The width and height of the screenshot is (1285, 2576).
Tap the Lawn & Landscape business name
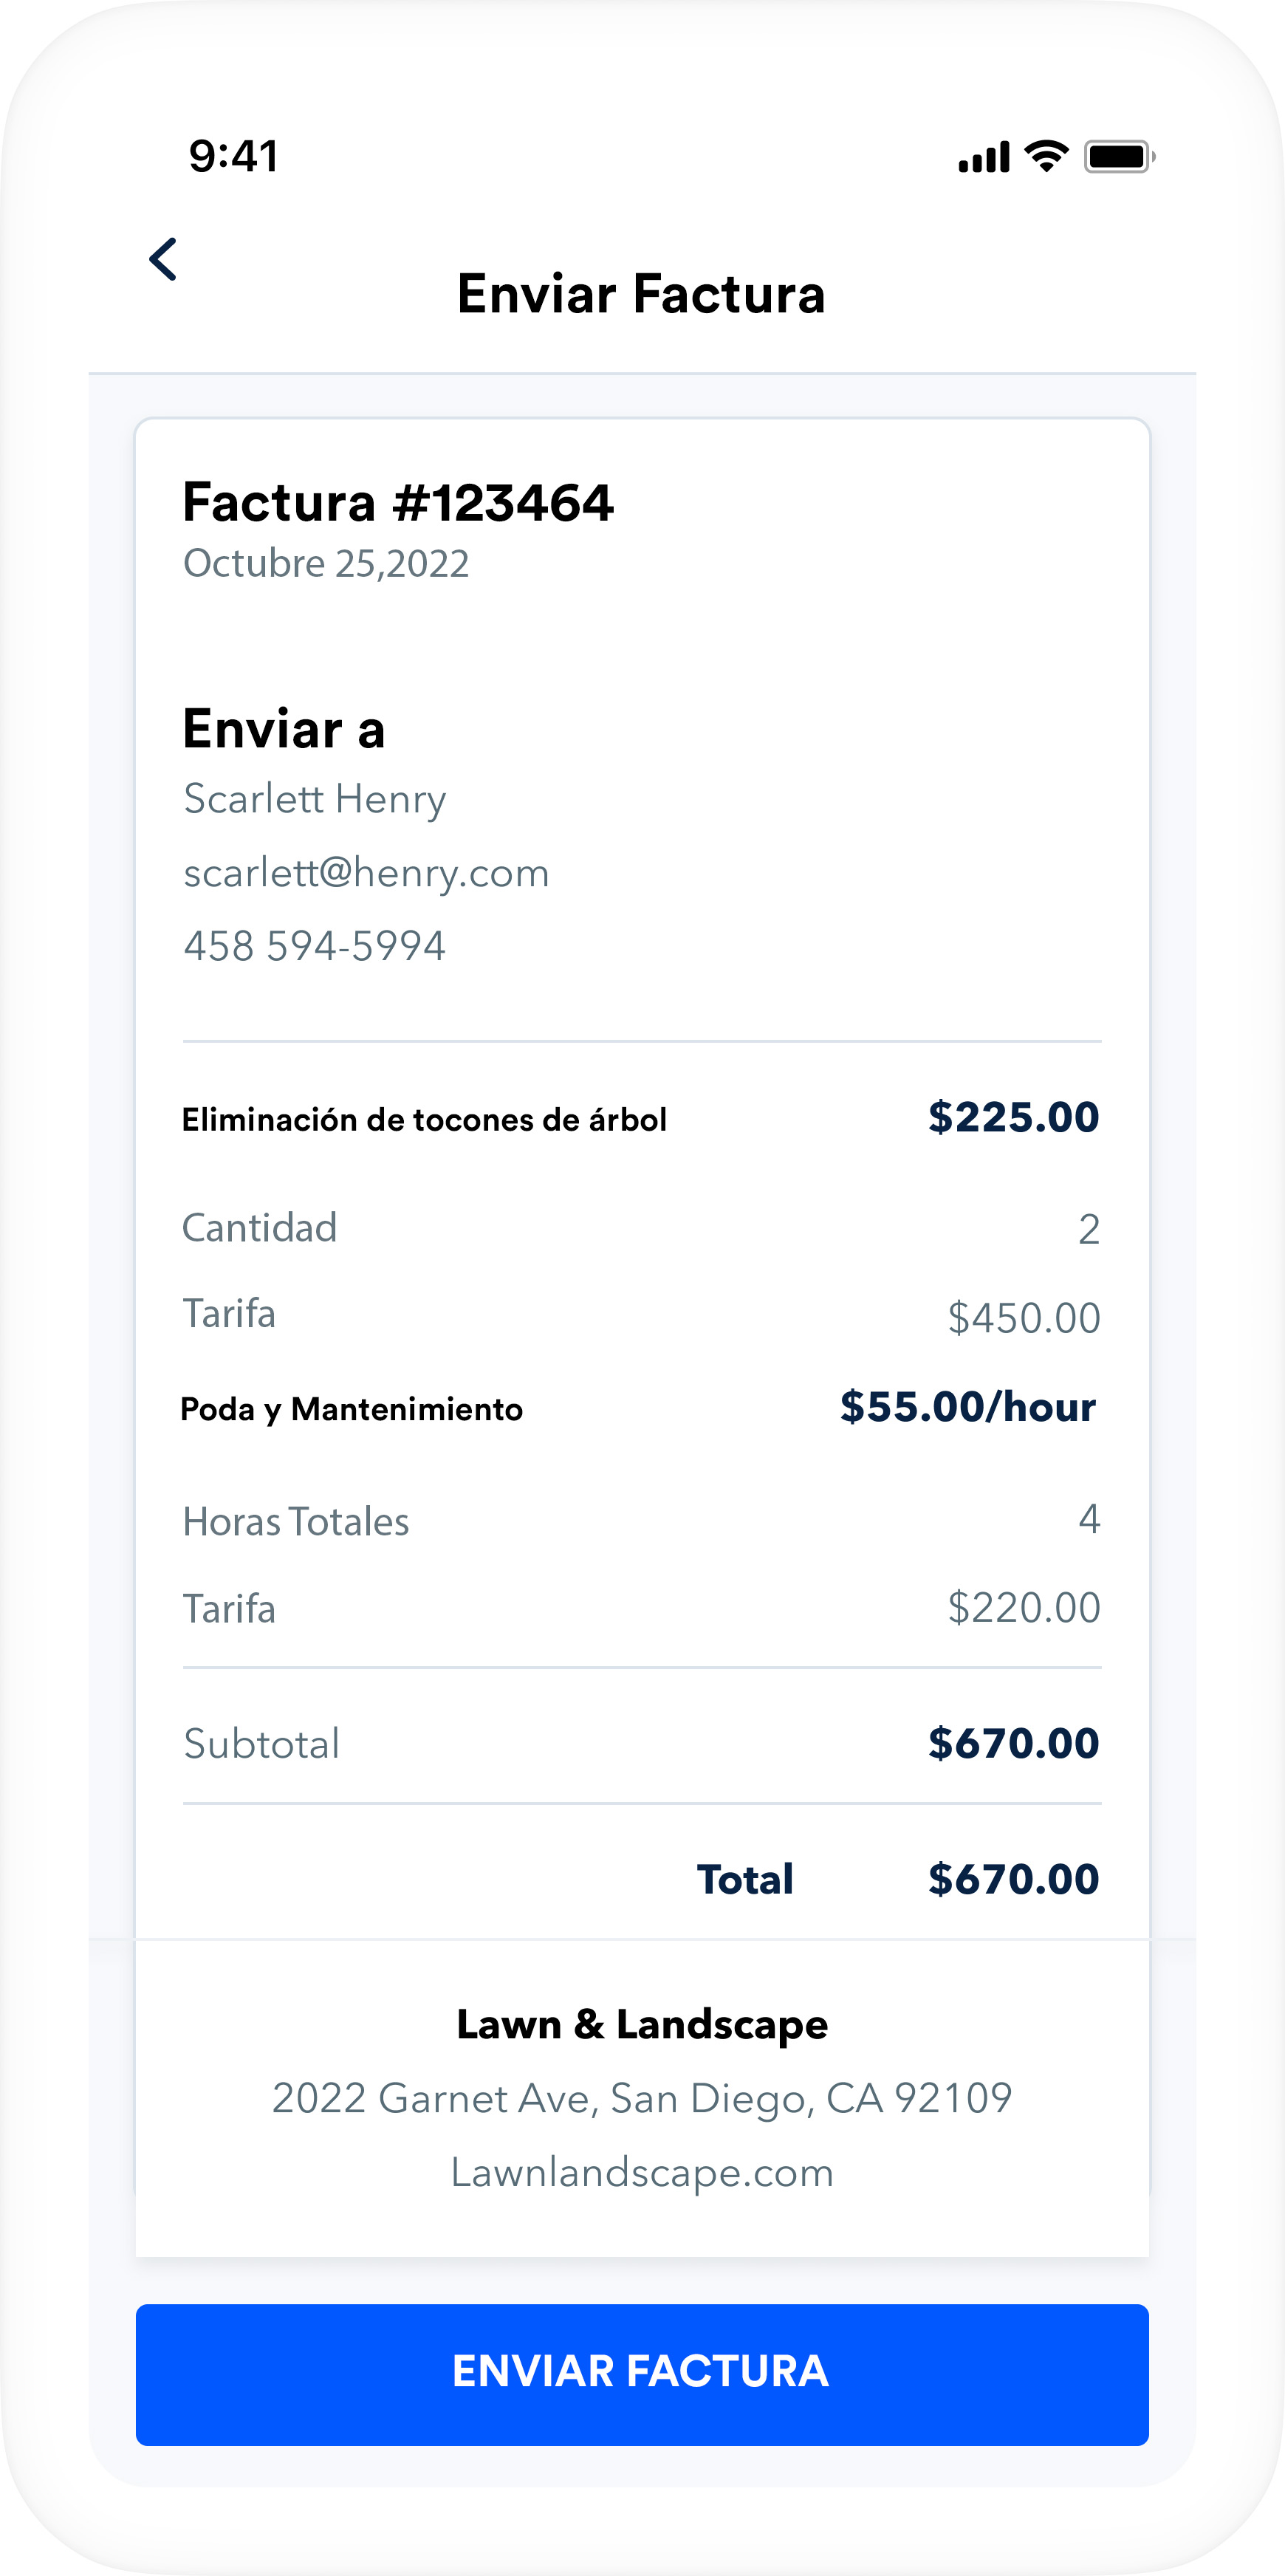click(x=642, y=2024)
